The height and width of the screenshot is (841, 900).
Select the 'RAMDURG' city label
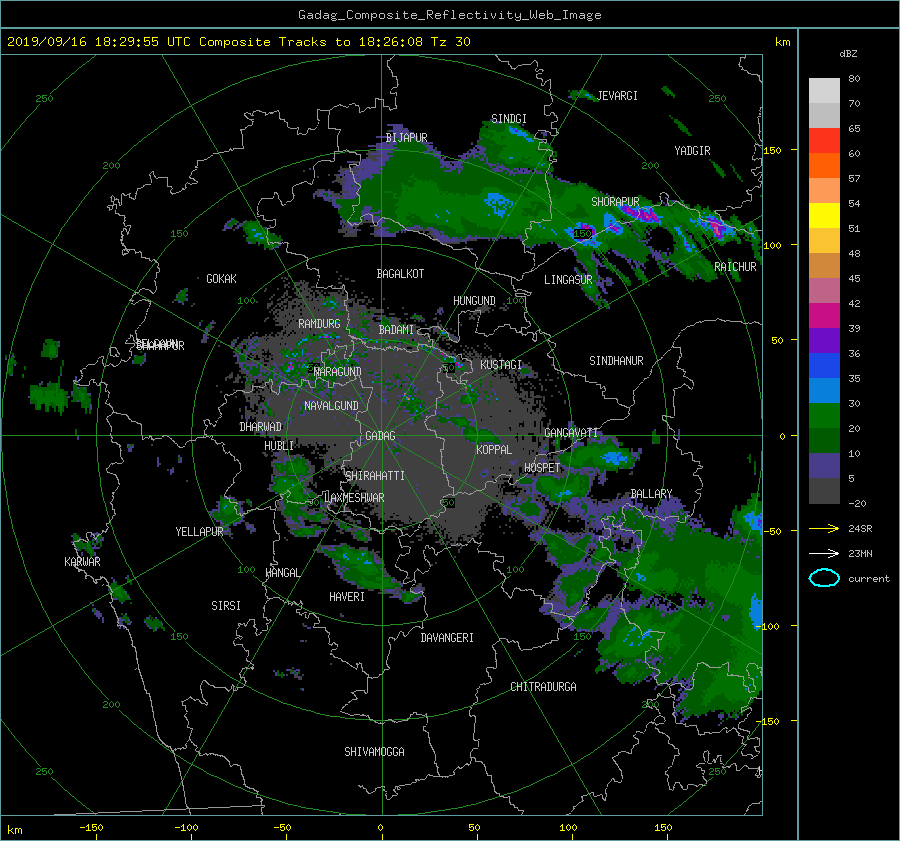[x=319, y=324]
